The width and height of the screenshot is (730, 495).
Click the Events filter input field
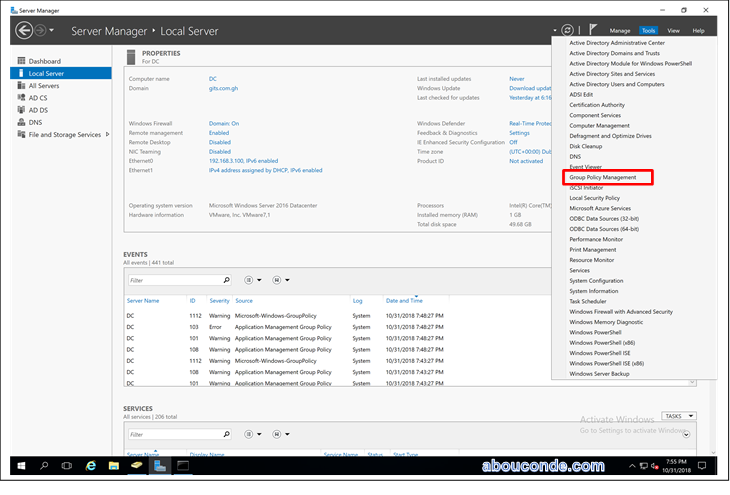[x=175, y=280]
